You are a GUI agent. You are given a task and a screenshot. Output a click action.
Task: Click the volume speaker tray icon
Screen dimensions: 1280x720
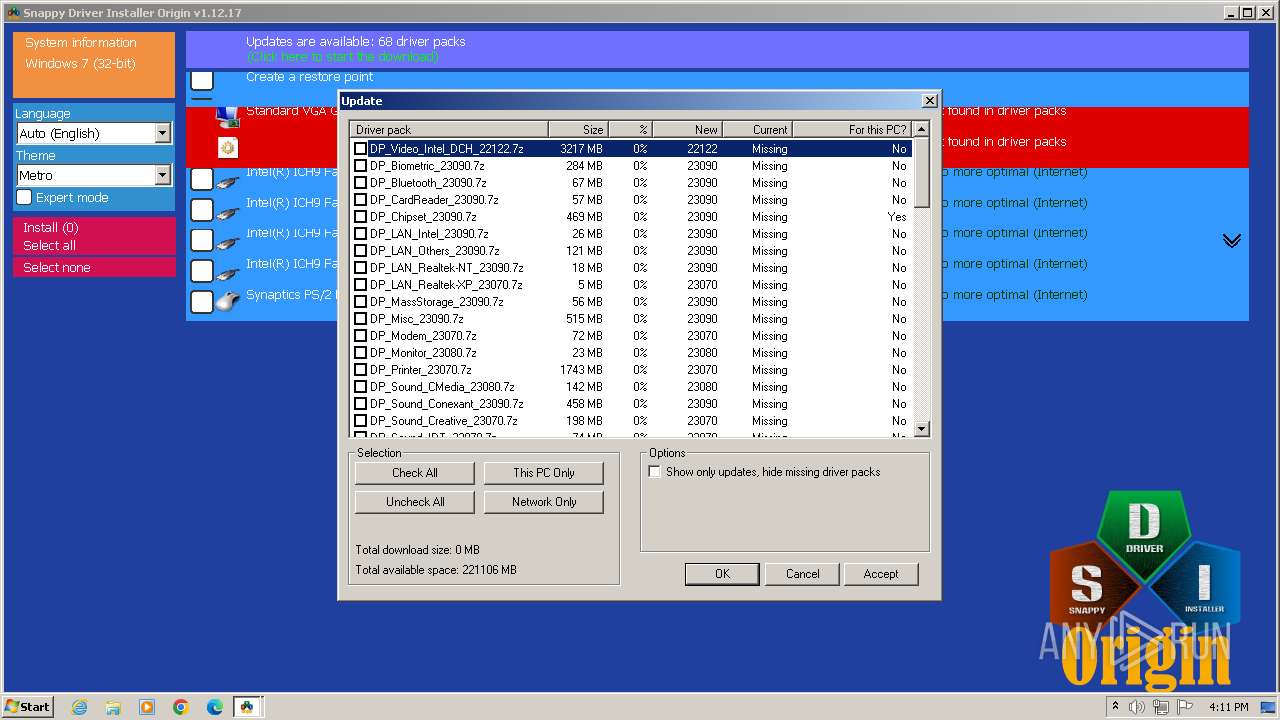pyautogui.click(x=1137, y=707)
